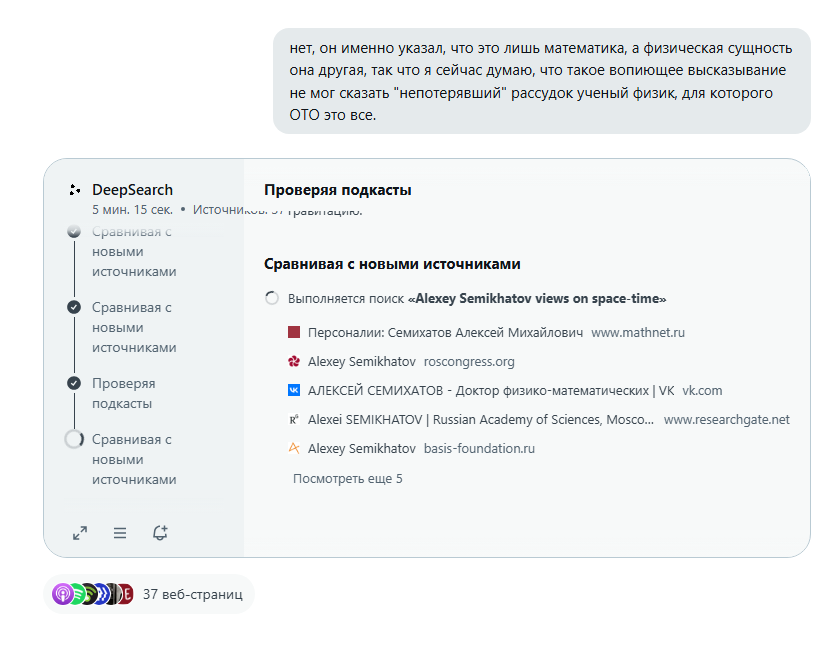Viewport: 822px width, 651px height.
Task: Enable the notify bell icon
Action: (160, 533)
